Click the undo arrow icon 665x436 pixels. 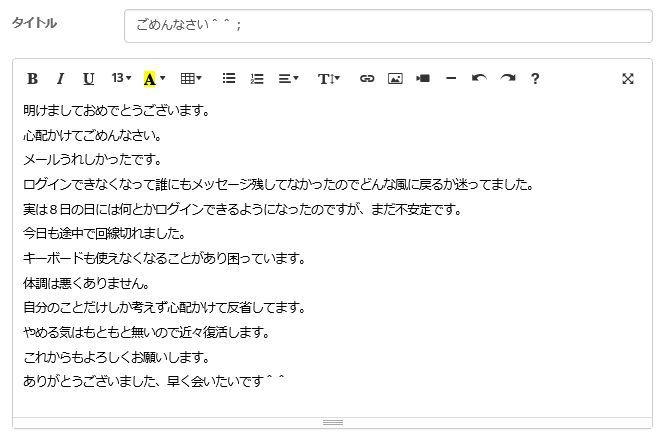[x=479, y=79]
